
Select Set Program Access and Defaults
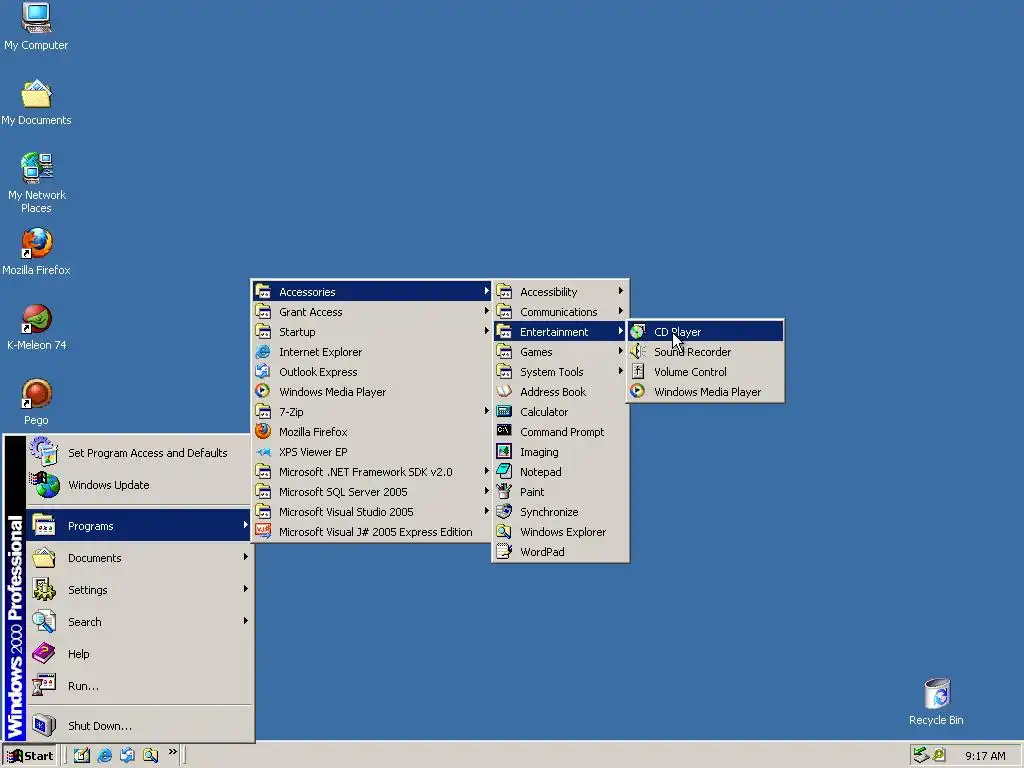point(138,453)
